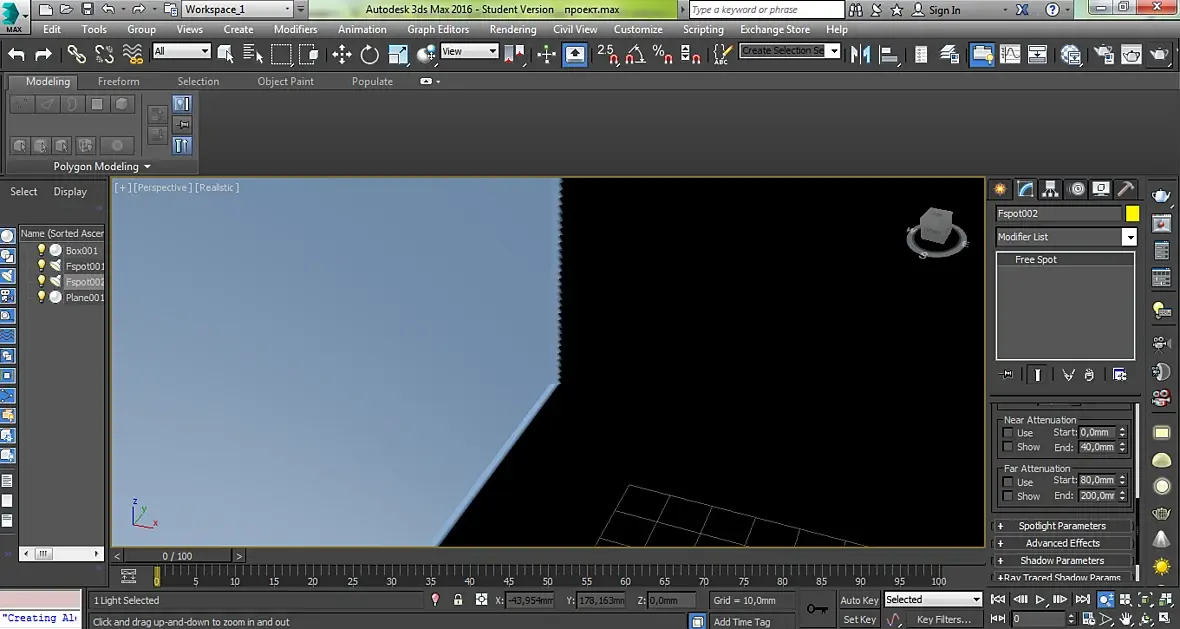This screenshot has width=1180, height=629.
Task: Open Key Filters dialog
Action: pos(943,619)
